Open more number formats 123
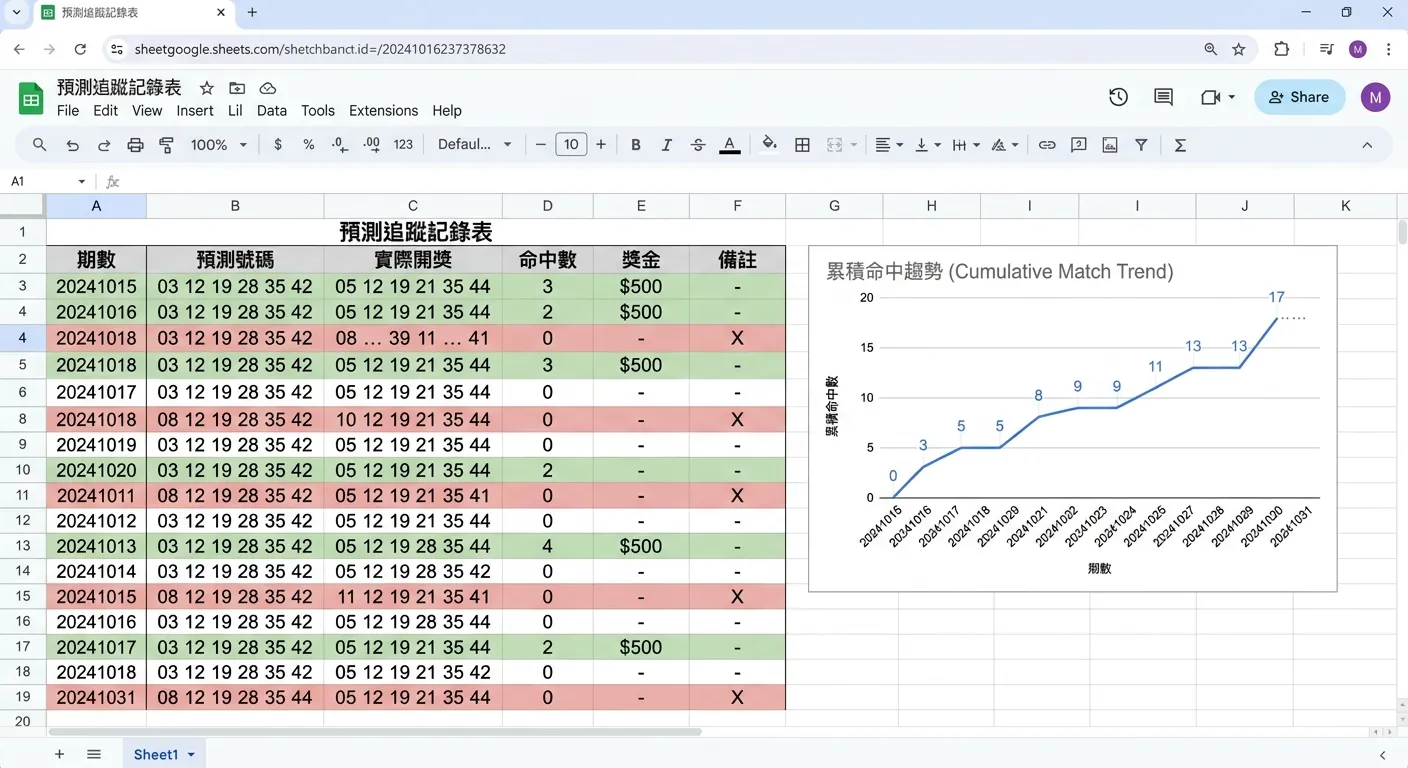Screen dimensions: 1408x768 pos(404,145)
